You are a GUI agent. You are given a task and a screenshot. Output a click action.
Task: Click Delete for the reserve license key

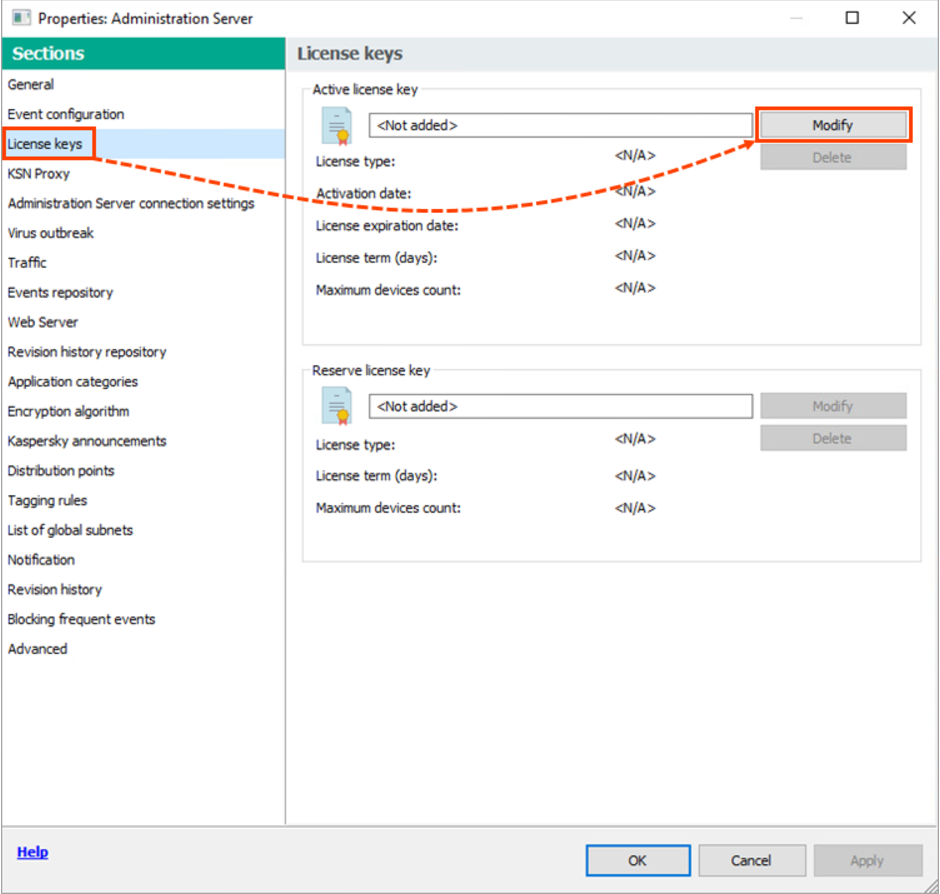(833, 438)
